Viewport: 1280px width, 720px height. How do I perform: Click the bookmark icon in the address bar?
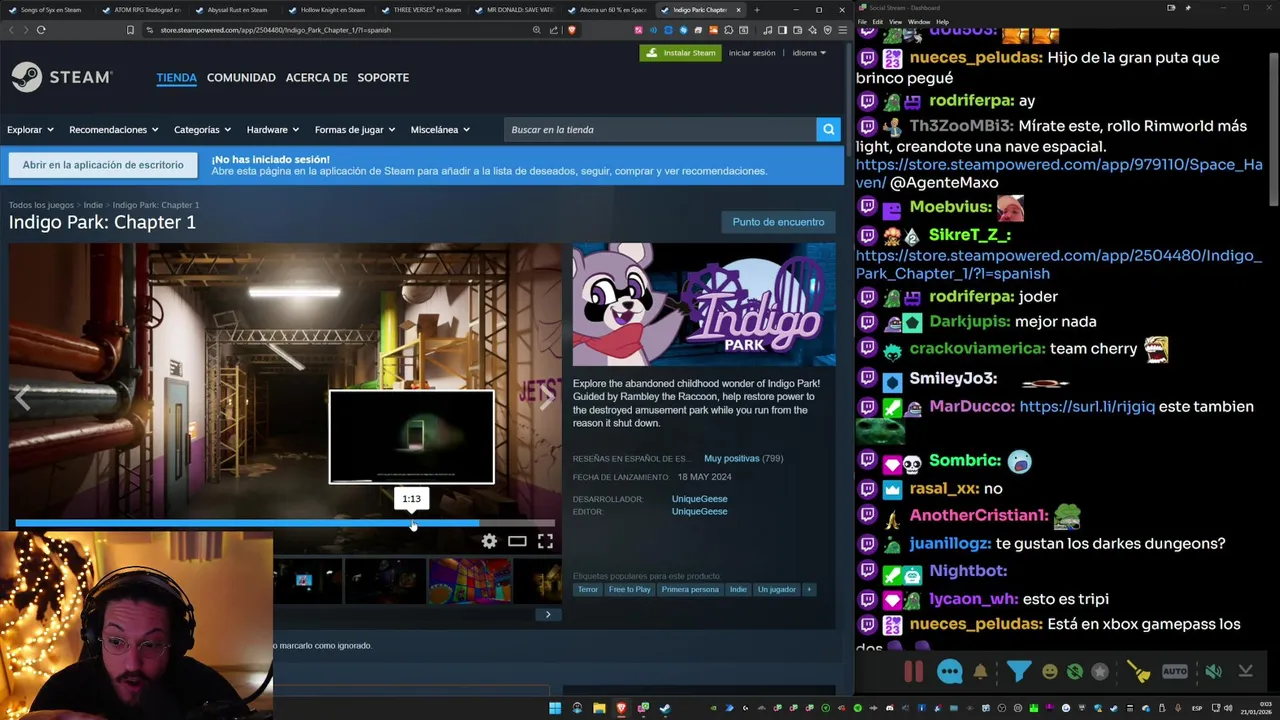pyautogui.click(x=130, y=30)
